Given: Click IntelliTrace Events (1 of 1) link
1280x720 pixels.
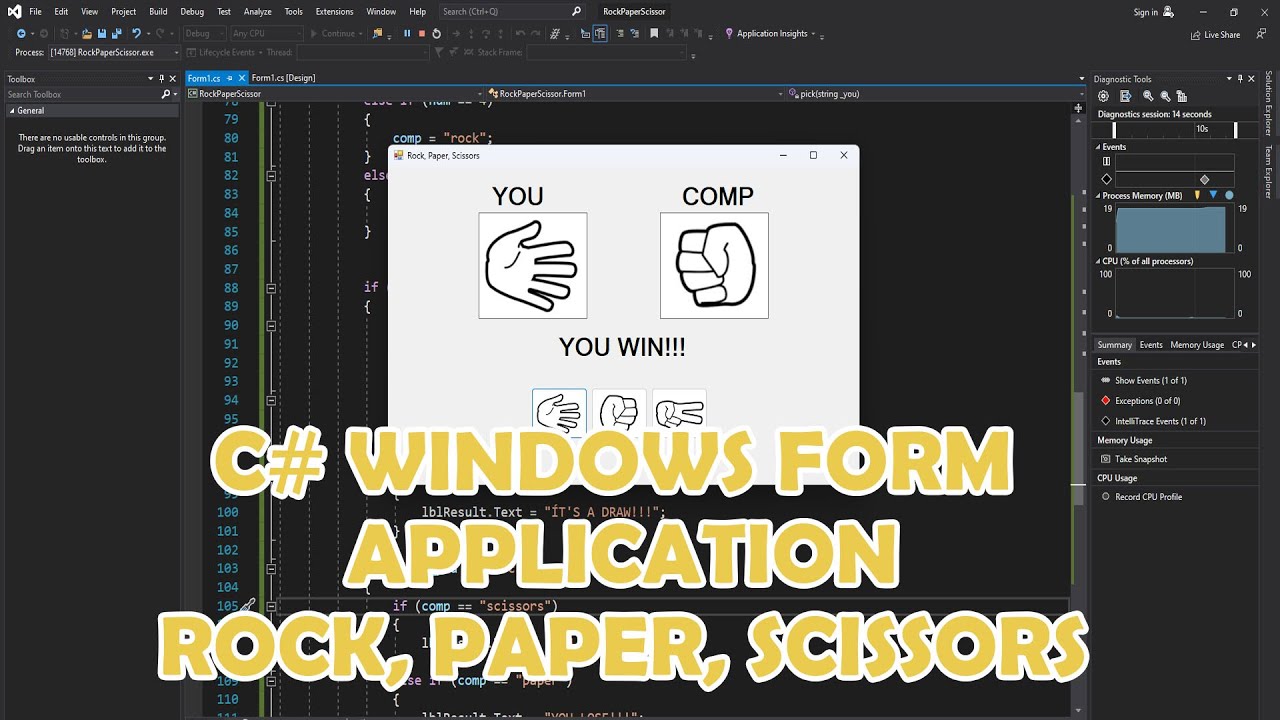Looking at the screenshot, I should click(x=1160, y=421).
